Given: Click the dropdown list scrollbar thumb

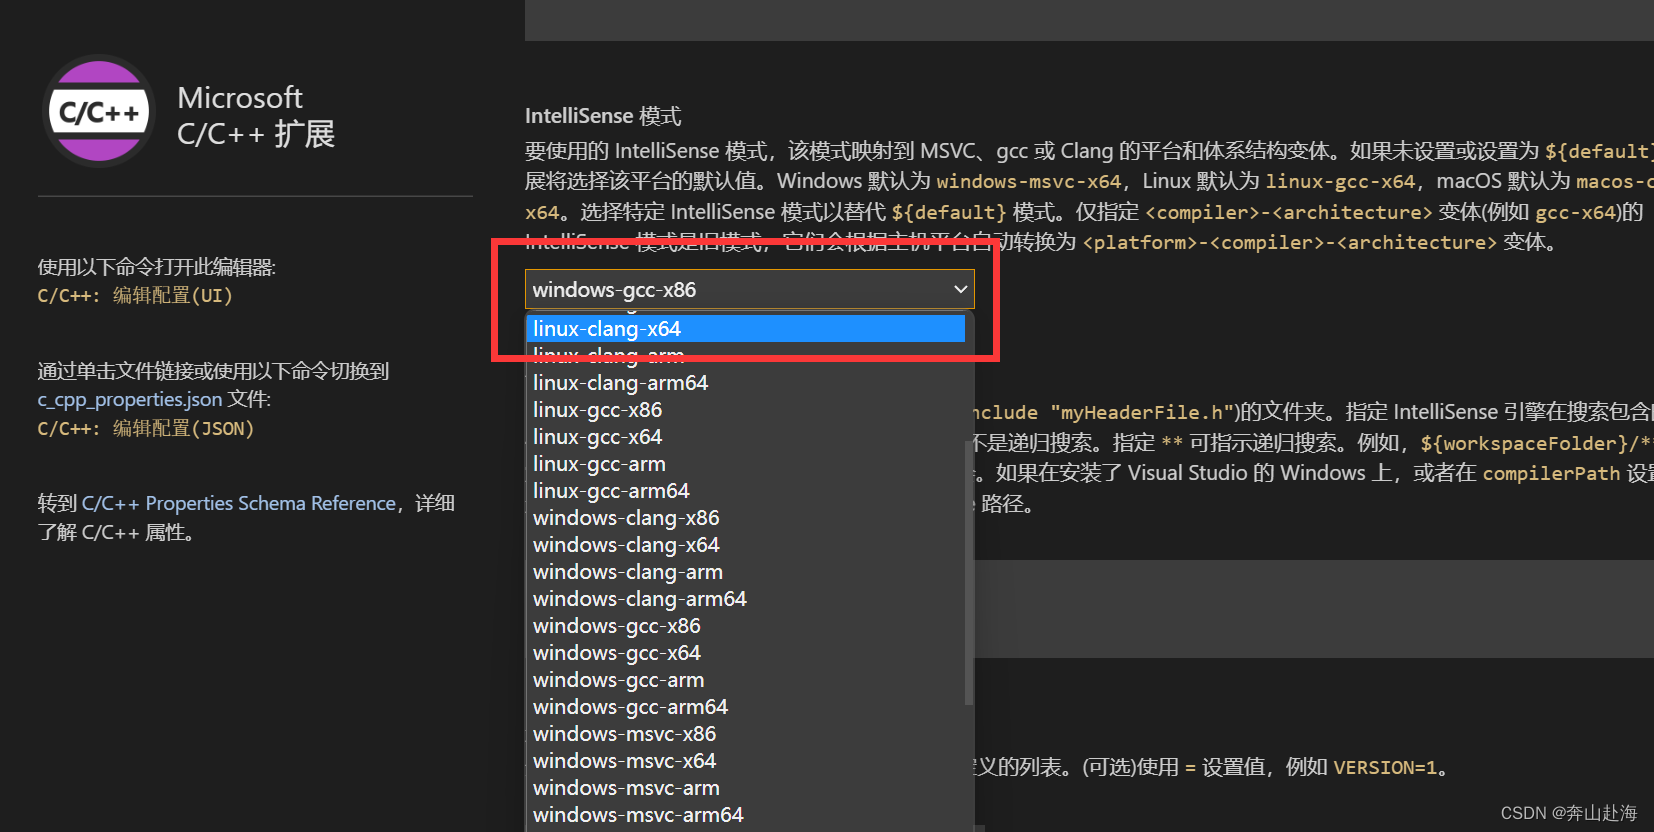Looking at the screenshot, I should 969,571.
